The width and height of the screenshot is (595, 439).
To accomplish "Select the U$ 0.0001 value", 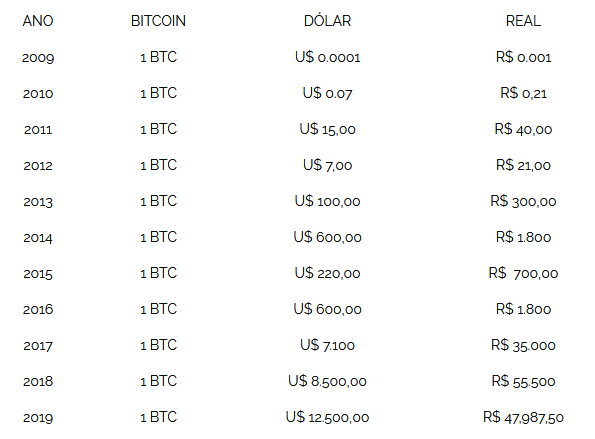I will 327,57.
